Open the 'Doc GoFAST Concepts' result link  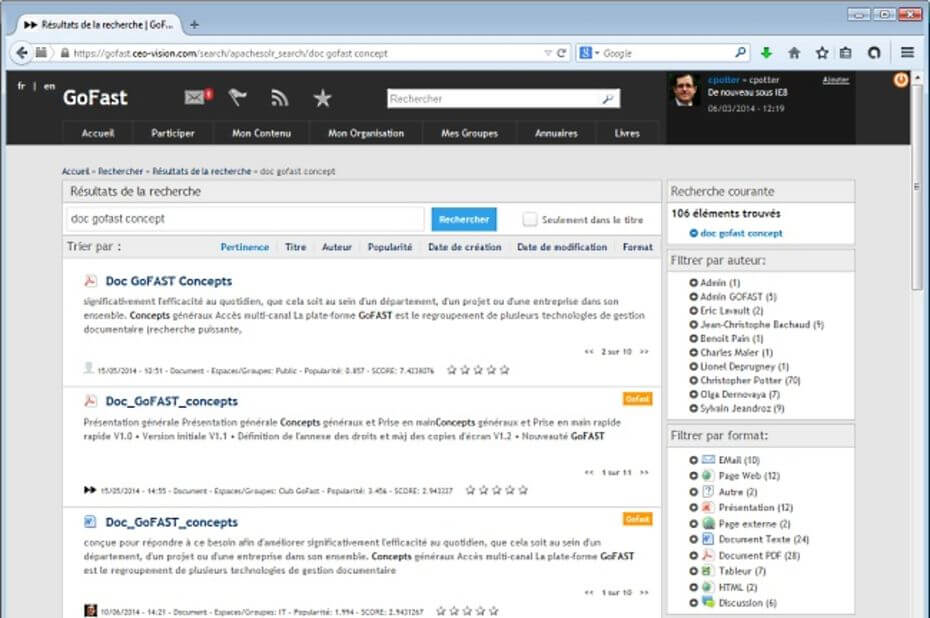pos(168,281)
